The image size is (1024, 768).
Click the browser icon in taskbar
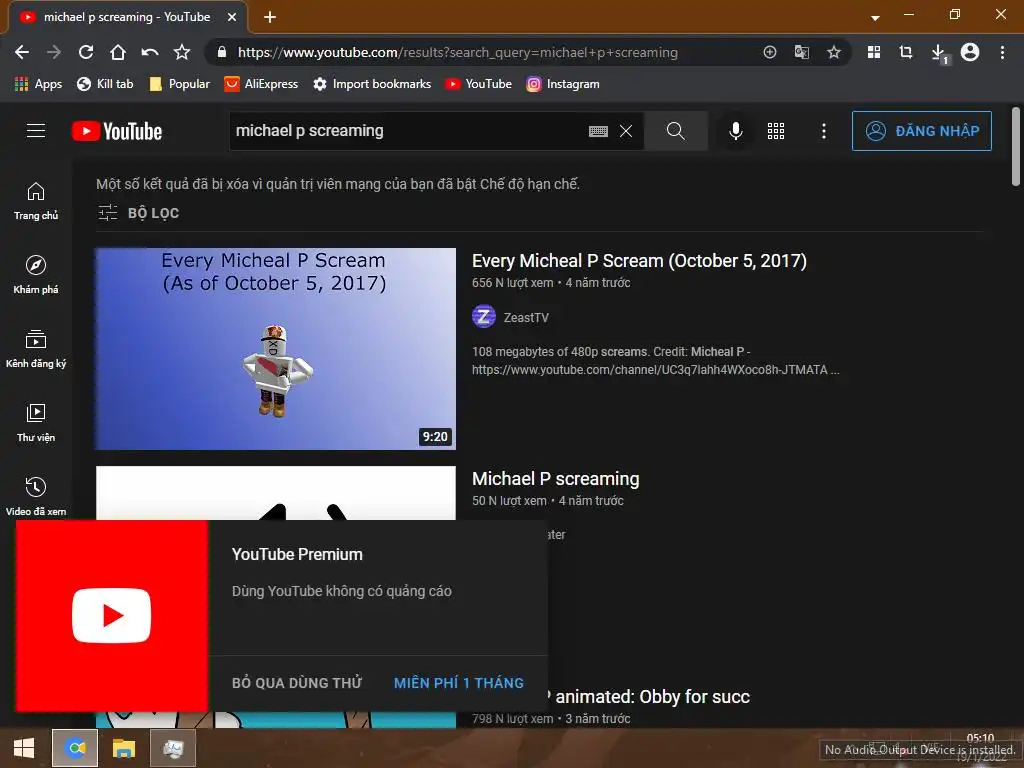tap(75, 748)
